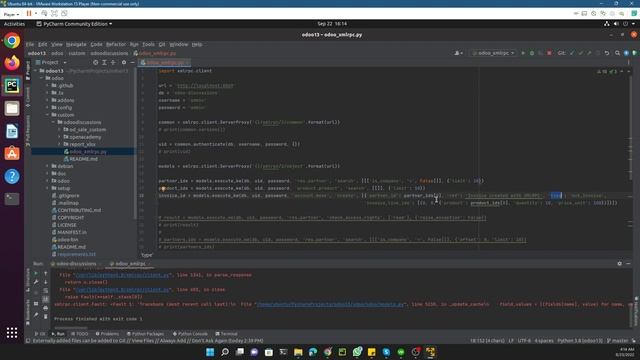Collapse the custom folder
This screenshot has height=360, width=640.
coord(47,115)
